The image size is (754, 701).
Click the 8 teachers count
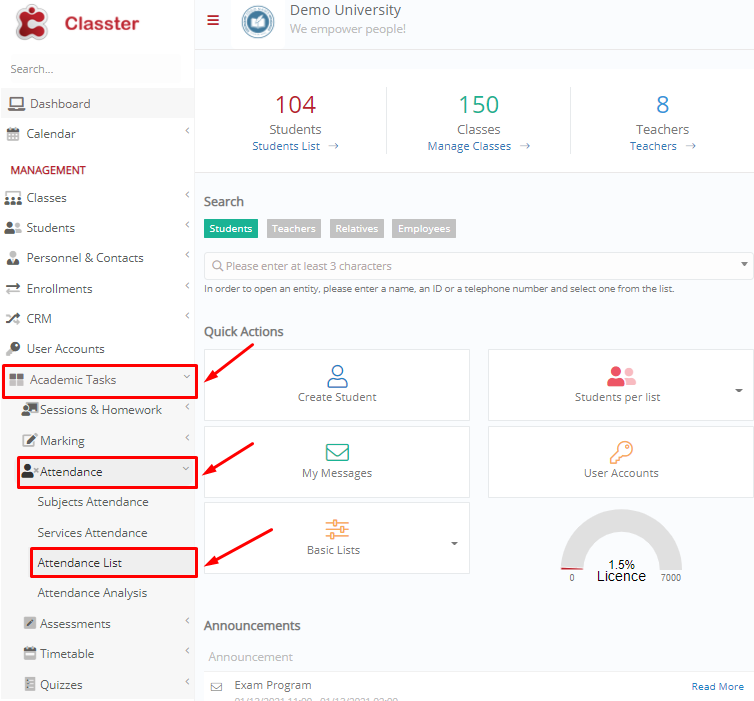[663, 105]
